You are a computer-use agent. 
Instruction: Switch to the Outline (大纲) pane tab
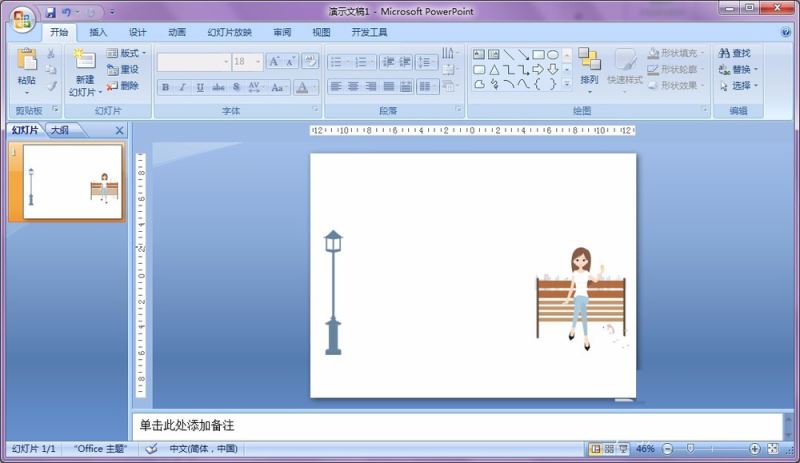(61, 130)
